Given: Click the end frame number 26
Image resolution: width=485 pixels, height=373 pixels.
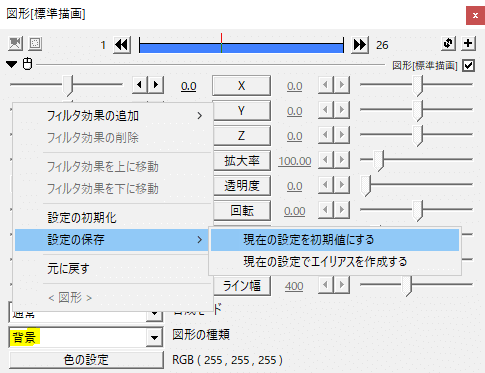Looking at the screenshot, I should [382, 45].
